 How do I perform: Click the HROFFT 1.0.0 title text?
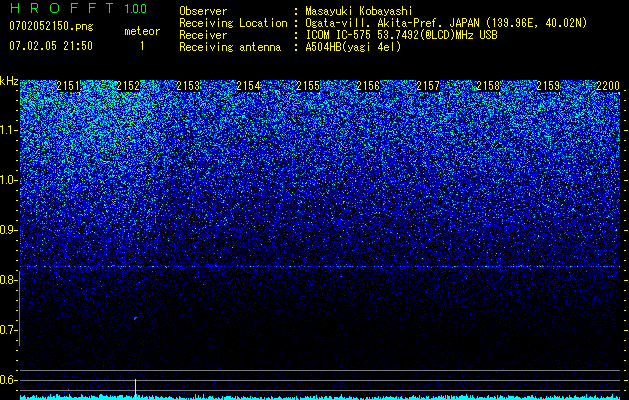pos(78,8)
